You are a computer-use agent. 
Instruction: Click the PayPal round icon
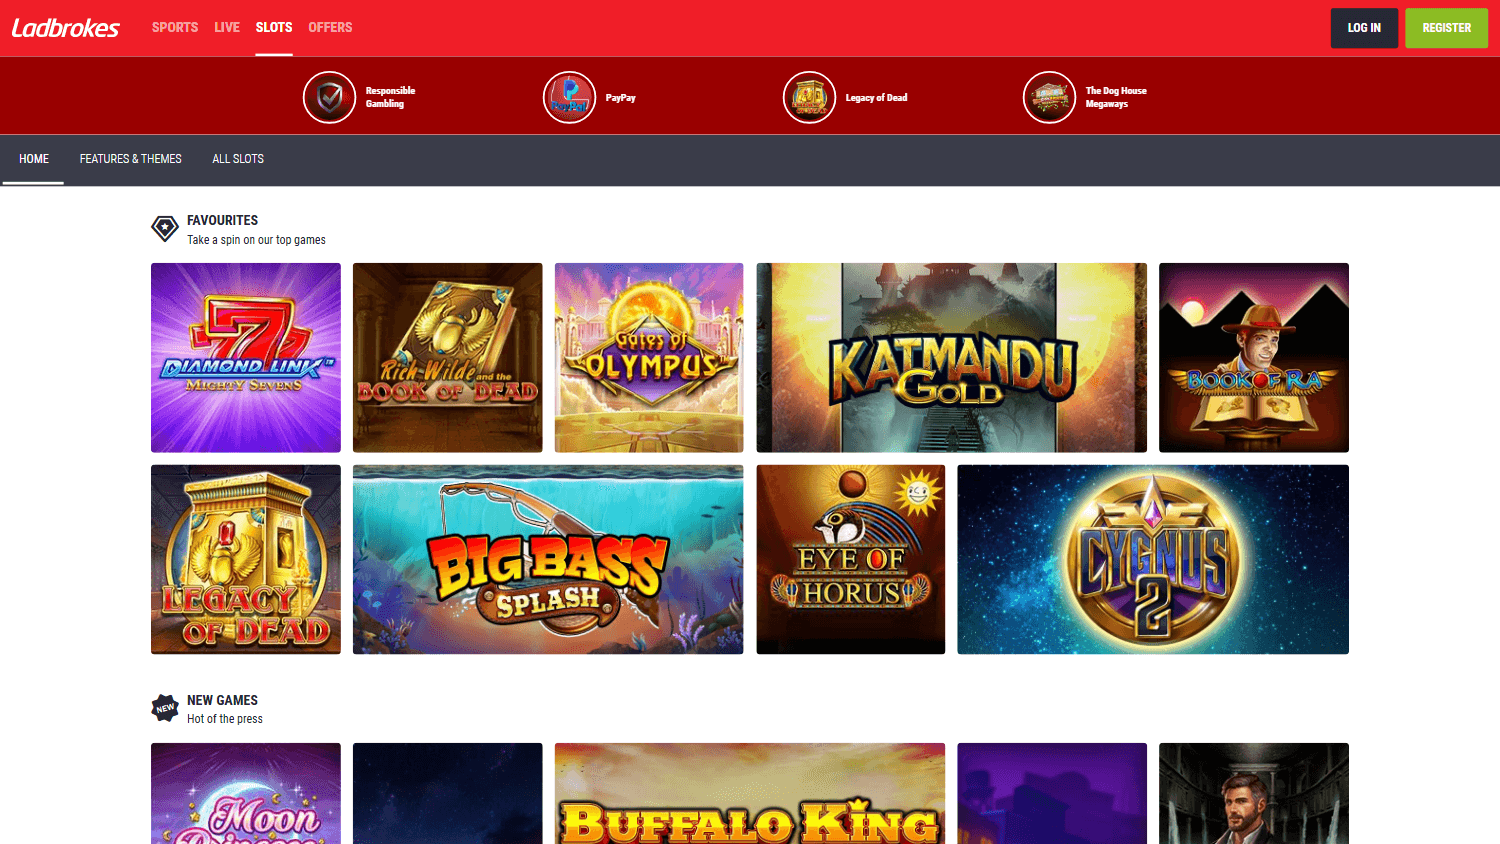[569, 97]
